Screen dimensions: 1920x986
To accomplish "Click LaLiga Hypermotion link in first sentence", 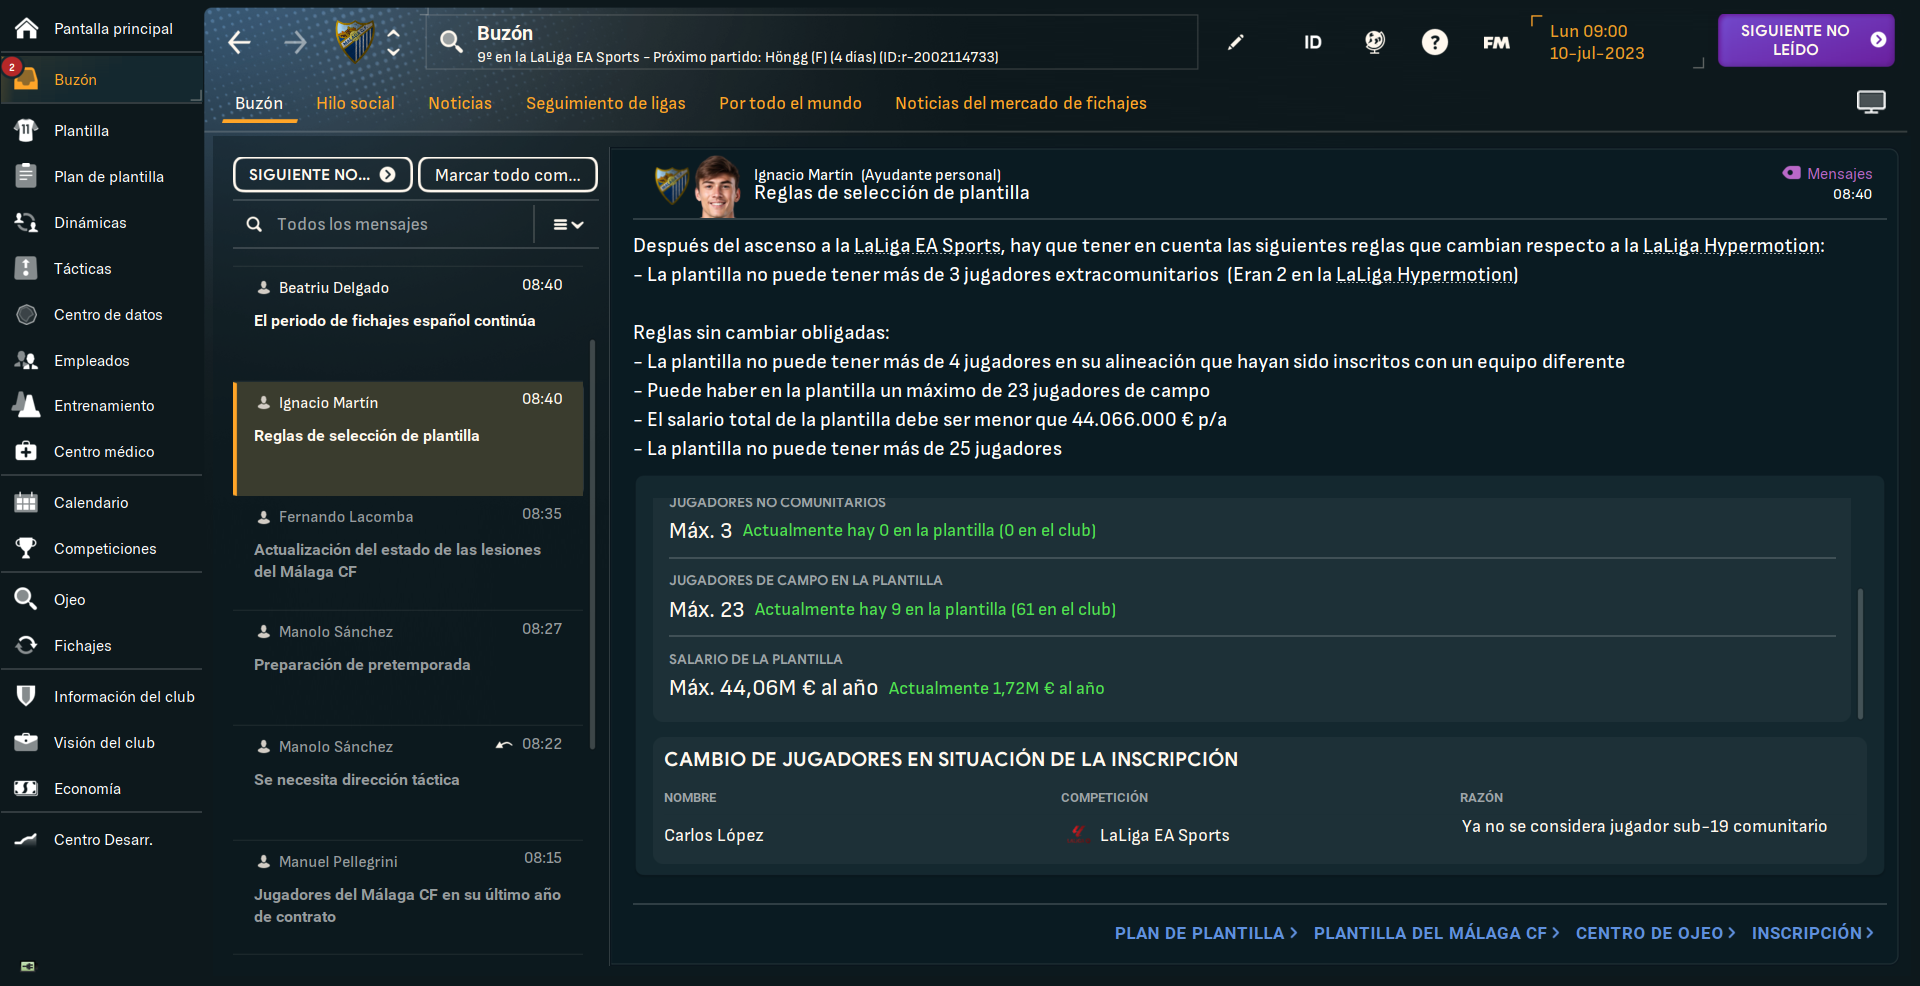I will (1732, 246).
